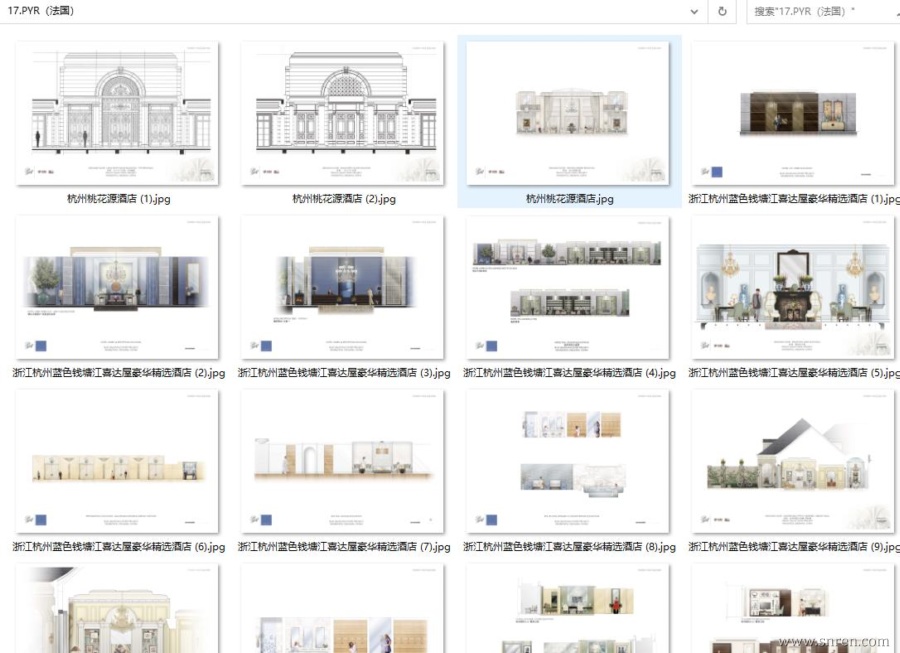Click the filename label 浙江杭州蓝色钱塘江喜达屋豪华精选酒店 (5).jpg
900x653 pixels.
(794, 373)
